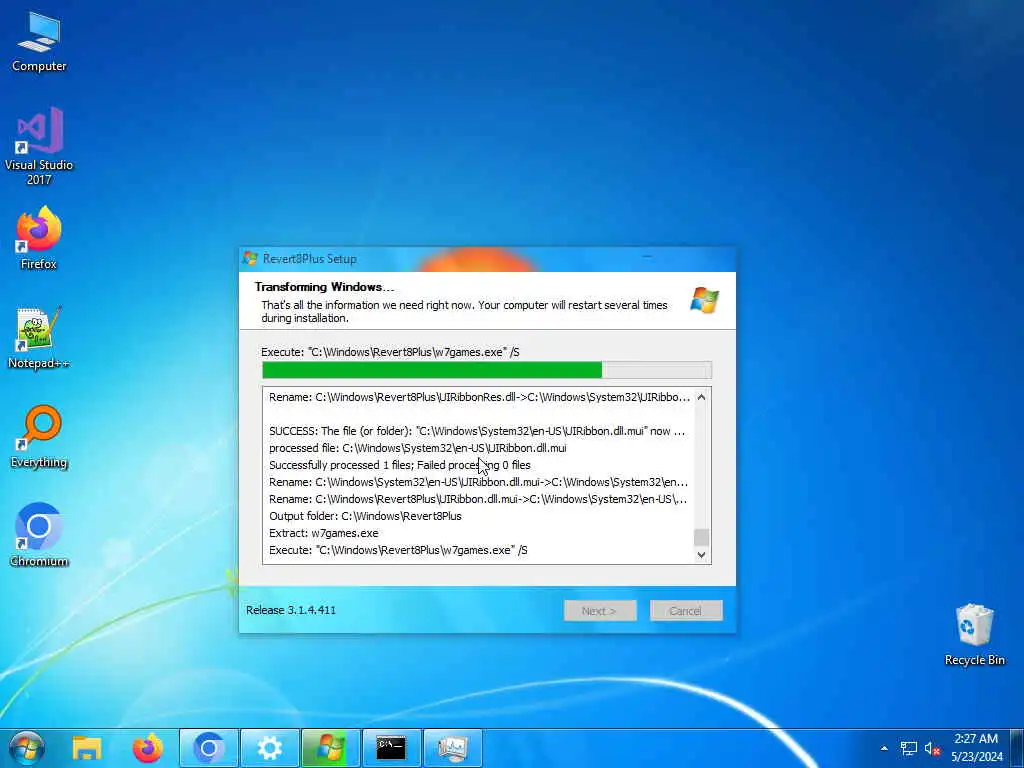Select the Visual Studio 2017 desktop shortcut
Image resolution: width=1024 pixels, height=768 pixels.
pos(39,146)
